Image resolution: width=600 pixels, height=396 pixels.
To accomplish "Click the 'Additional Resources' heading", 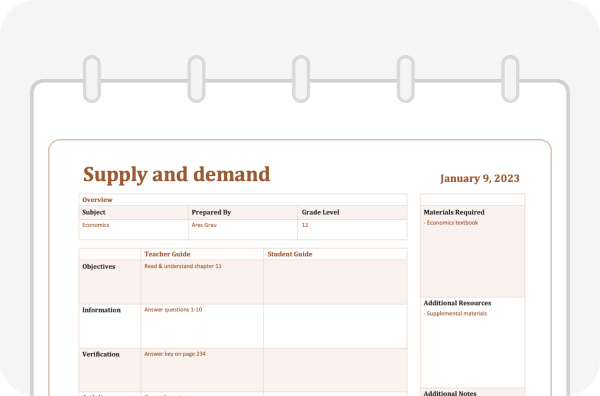I will click(457, 303).
